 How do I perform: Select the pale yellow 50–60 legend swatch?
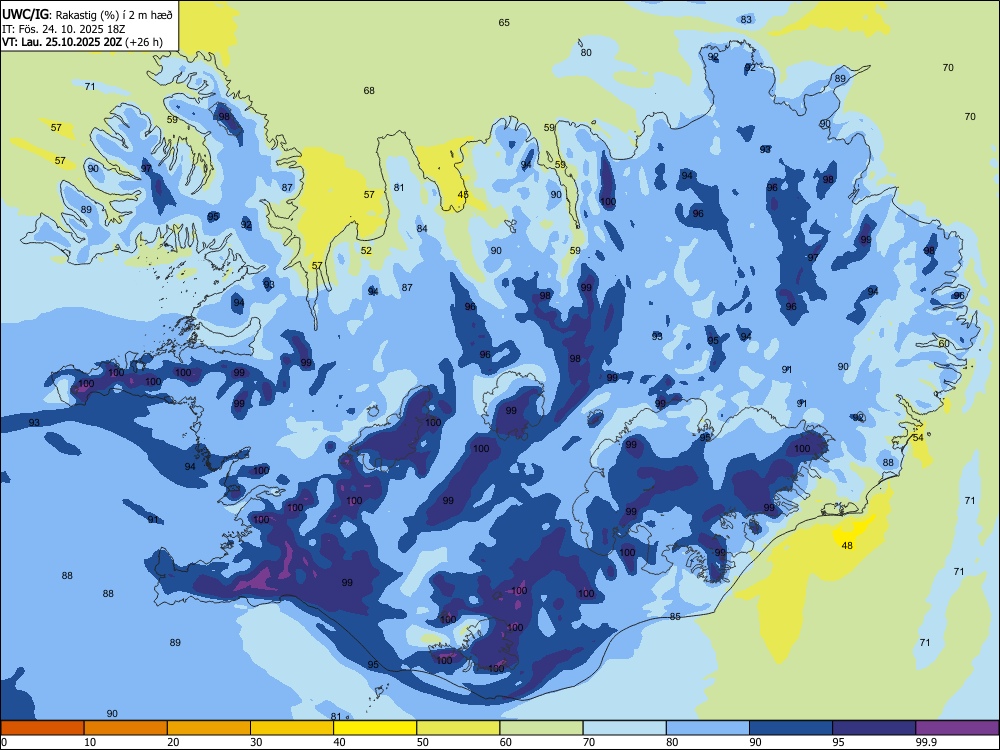coord(458,728)
